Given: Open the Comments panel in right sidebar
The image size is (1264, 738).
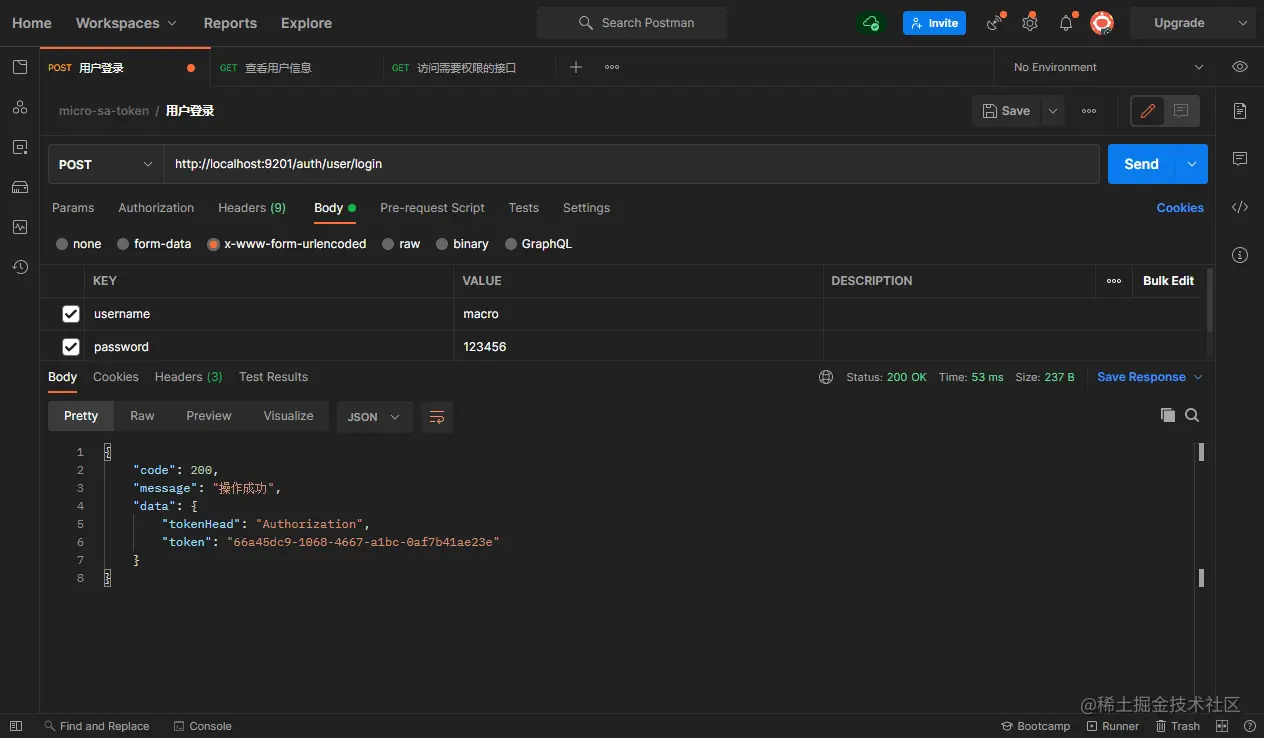Looking at the screenshot, I should pyautogui.click(x=1240, y=159).
